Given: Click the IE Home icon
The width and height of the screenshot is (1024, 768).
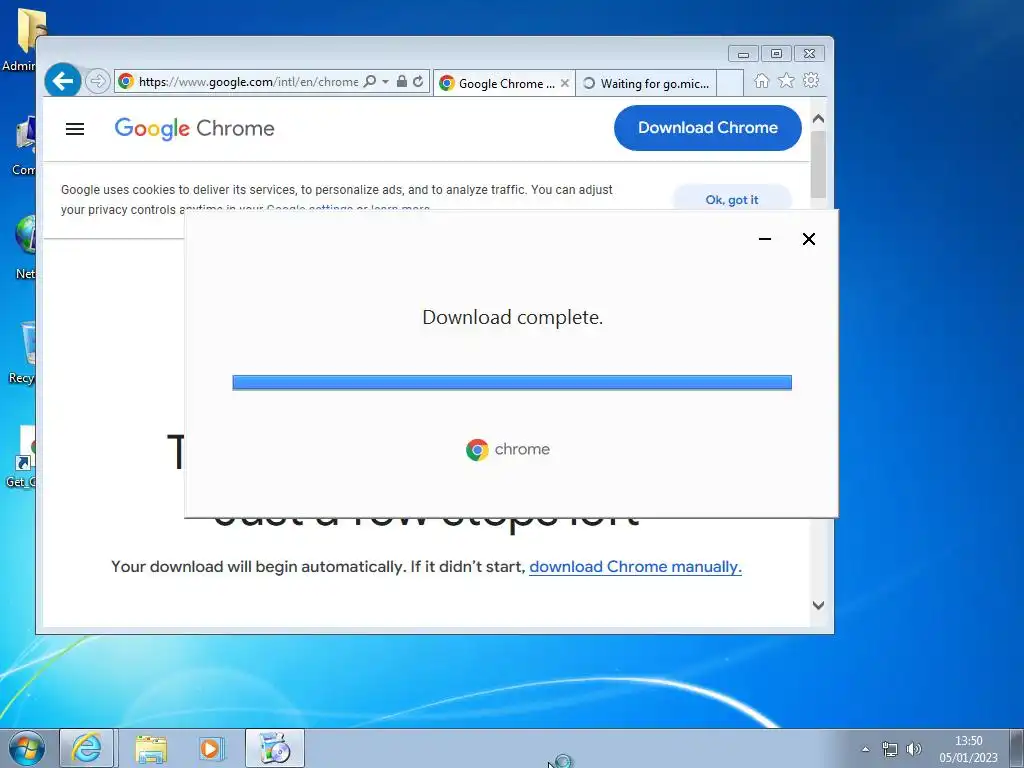Looking at the screenshot, I should coord(761,80).
